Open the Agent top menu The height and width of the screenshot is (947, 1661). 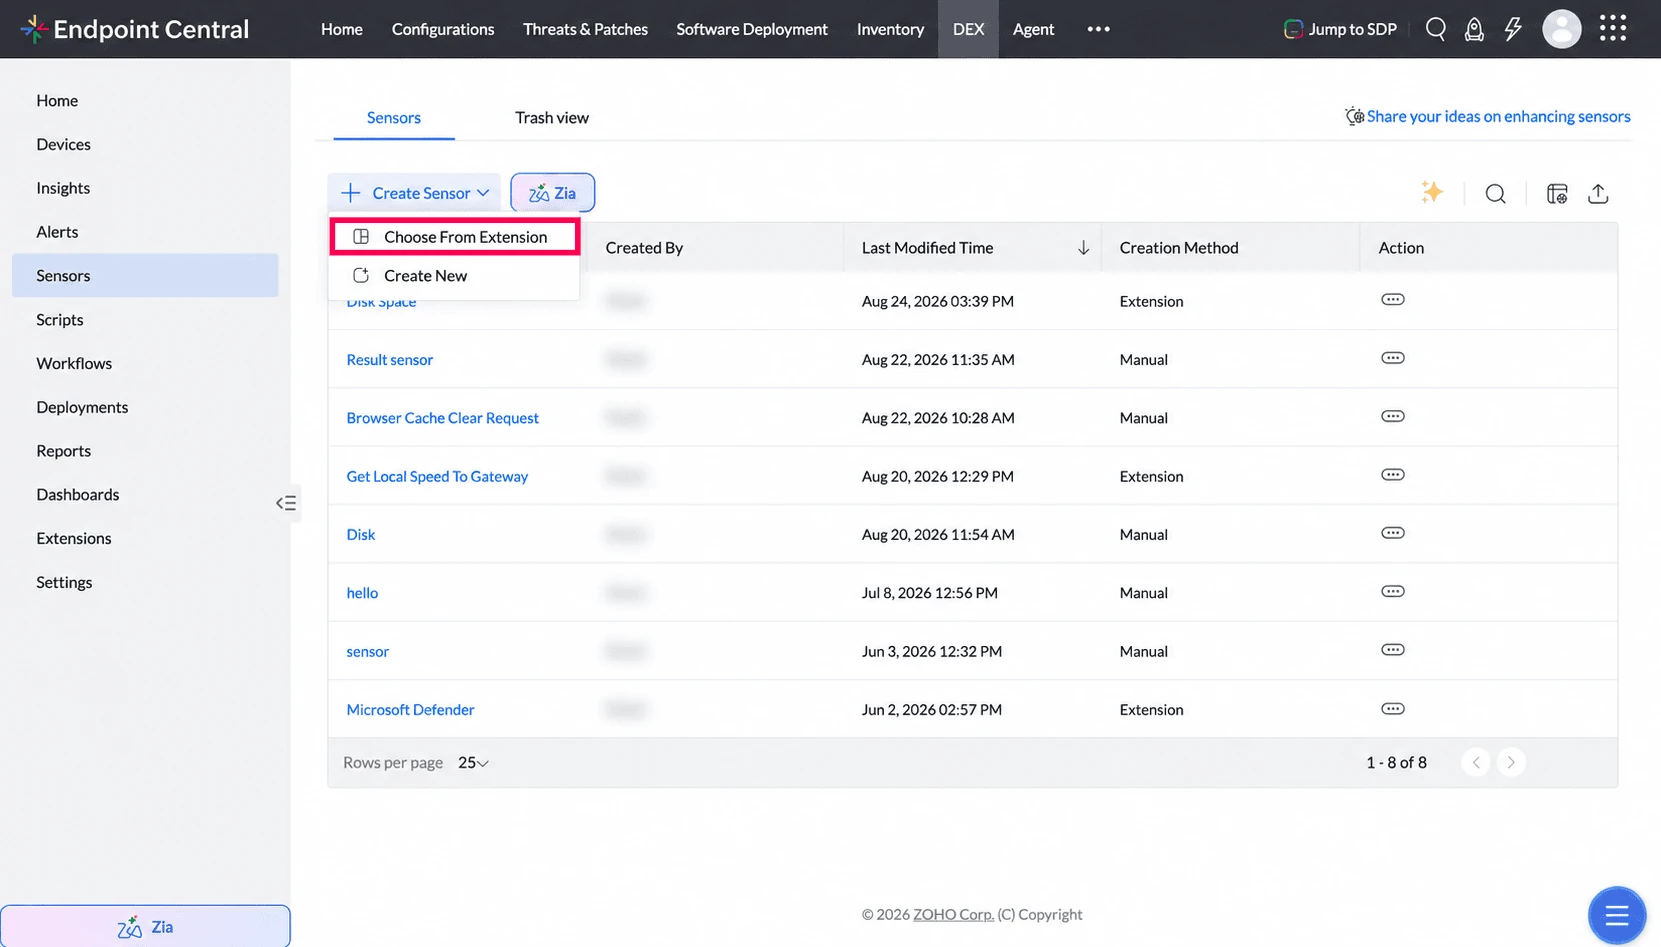[1033, 29]
